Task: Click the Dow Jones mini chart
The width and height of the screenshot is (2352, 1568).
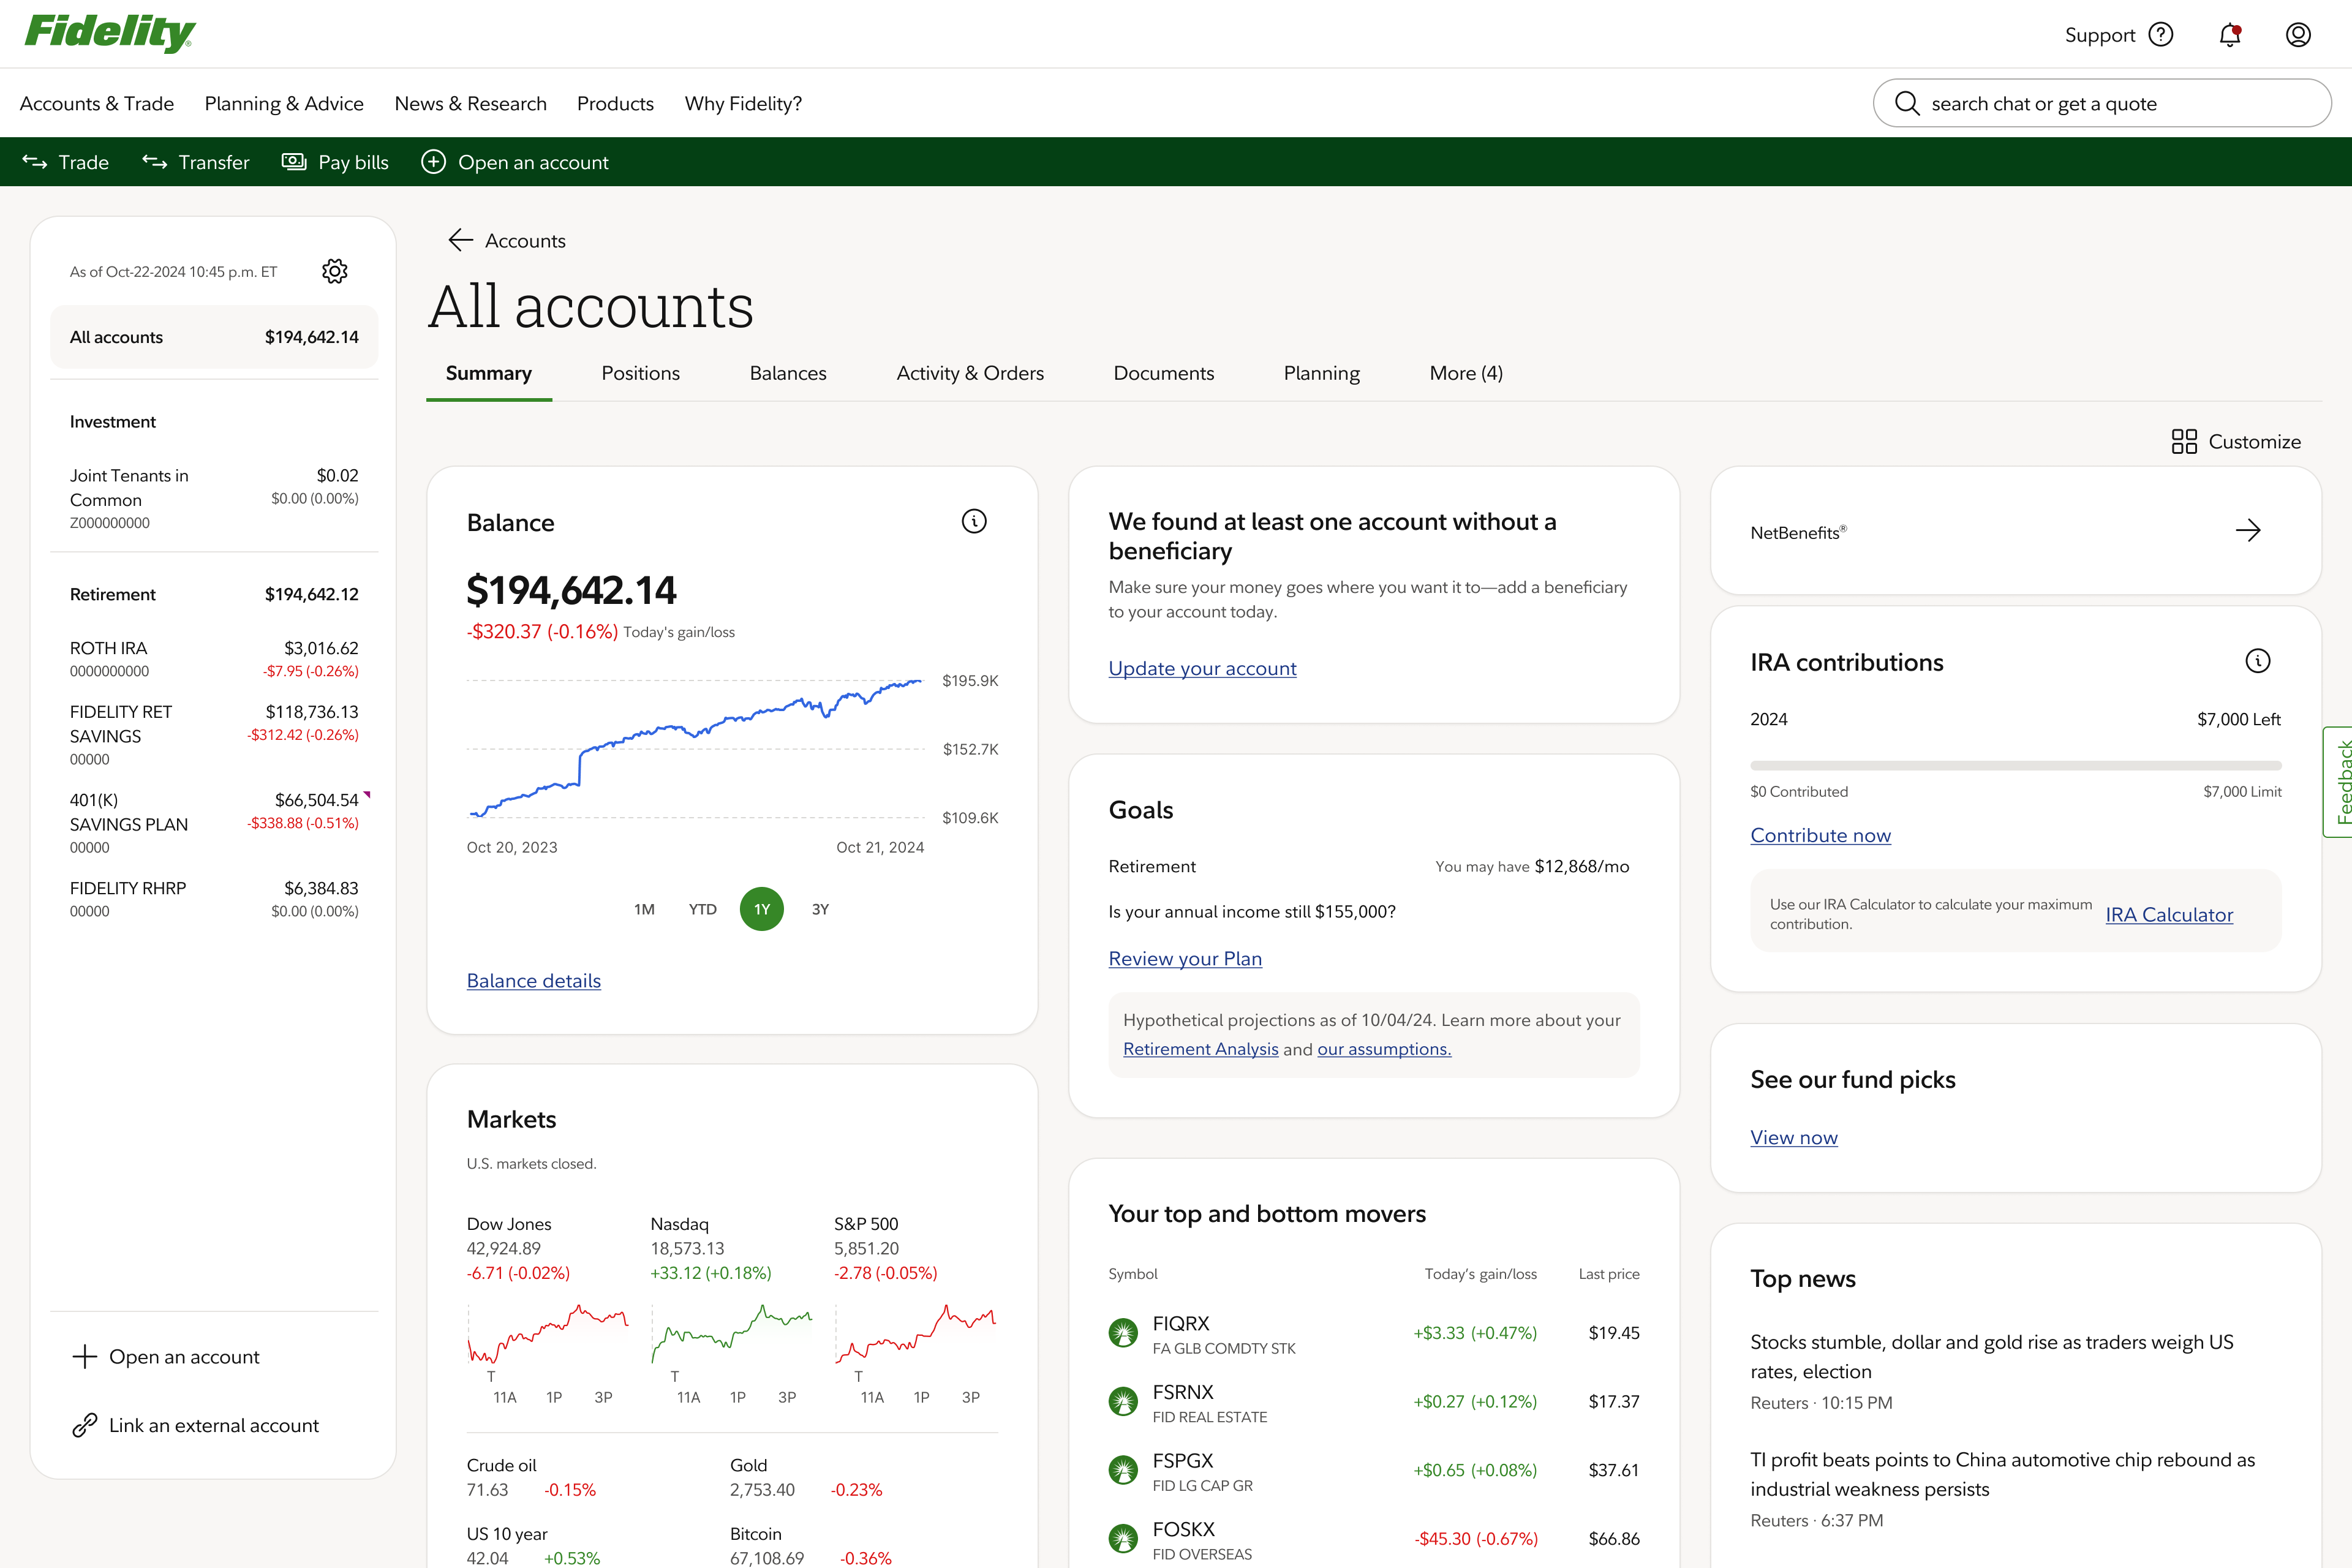Action: (x=547, y=1334)
